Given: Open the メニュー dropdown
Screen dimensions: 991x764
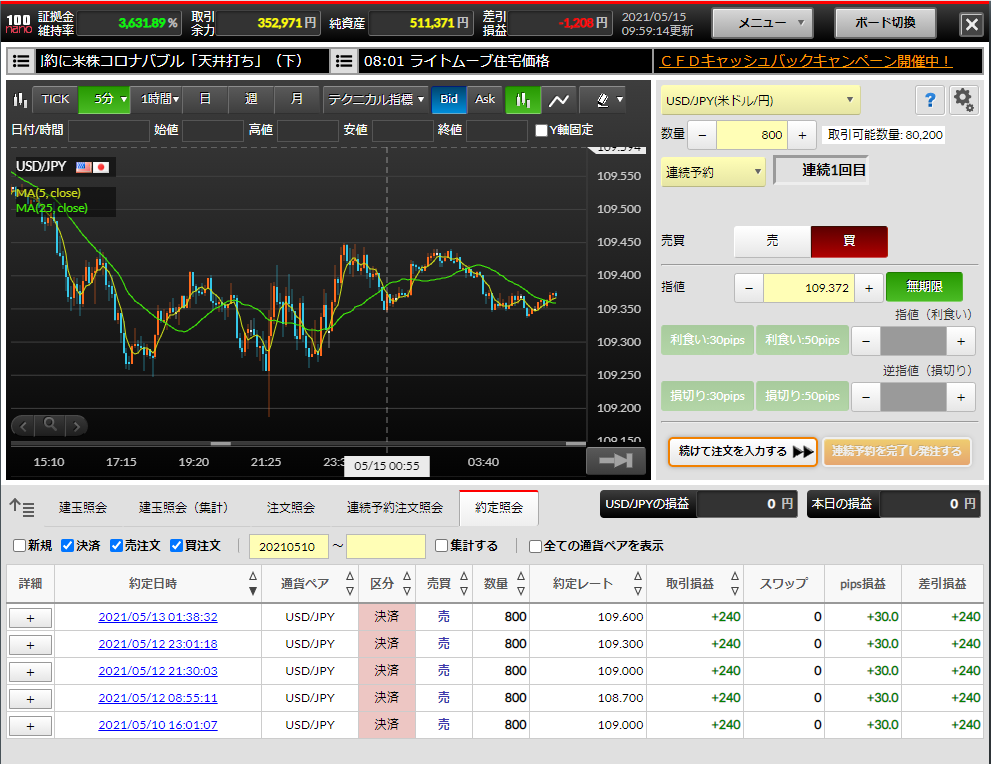Looking at the screenshot, I should point(763,23).
